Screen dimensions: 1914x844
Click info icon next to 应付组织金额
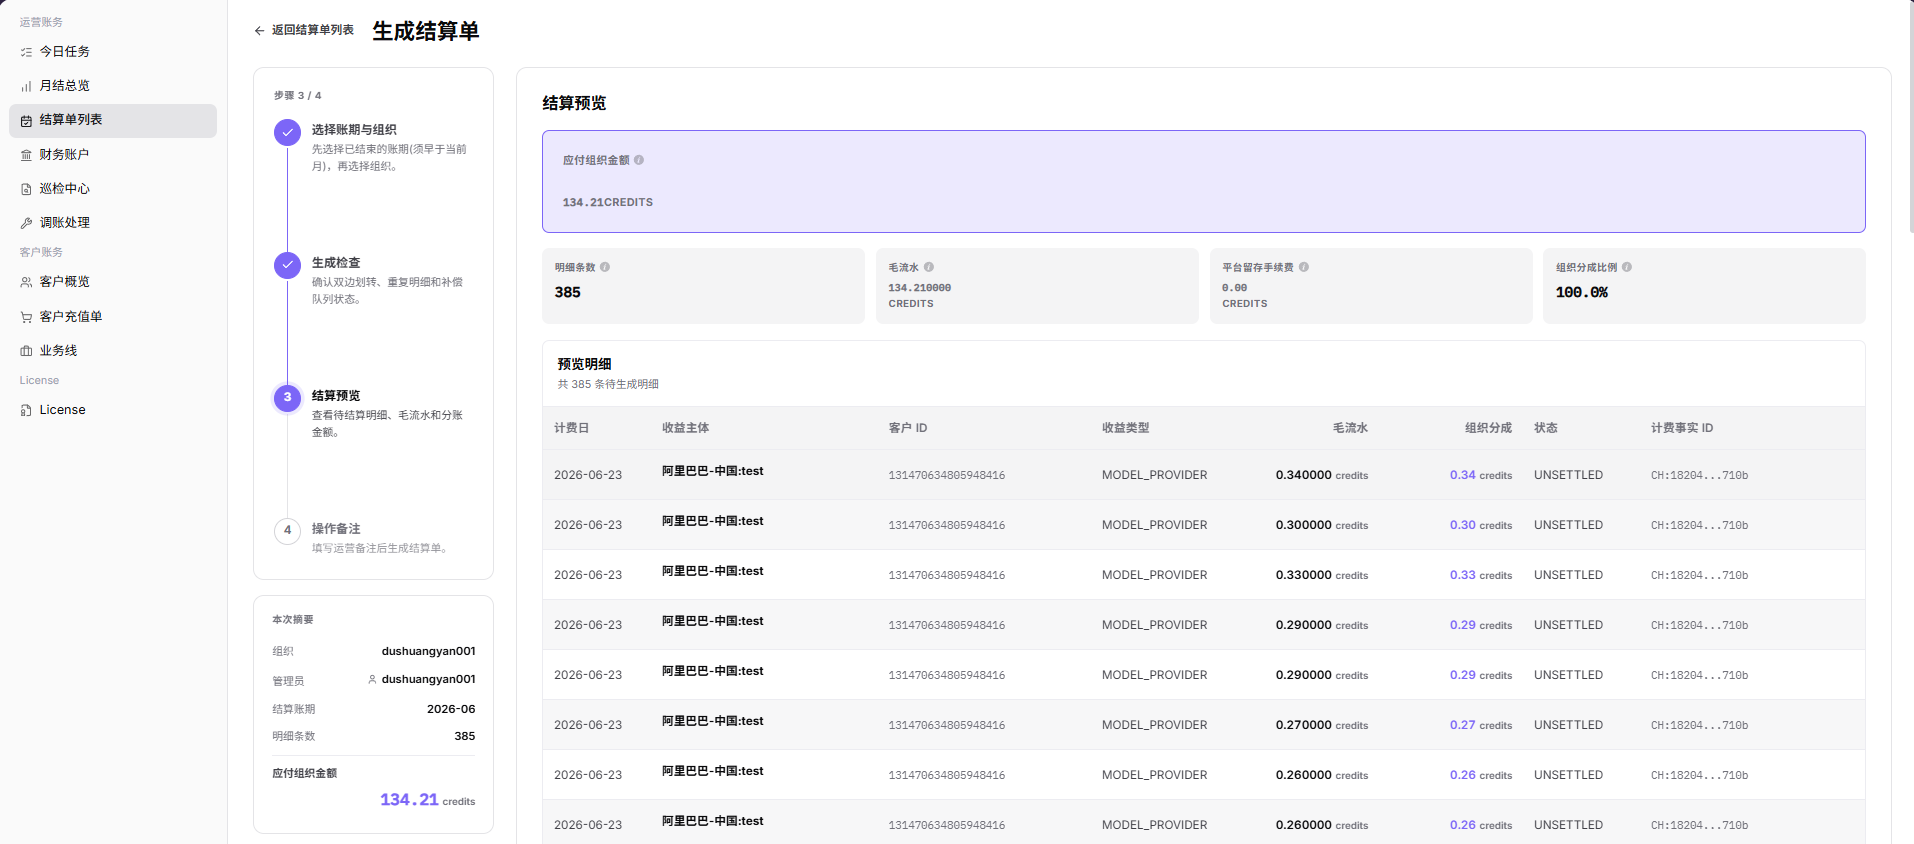coord(639,160)
